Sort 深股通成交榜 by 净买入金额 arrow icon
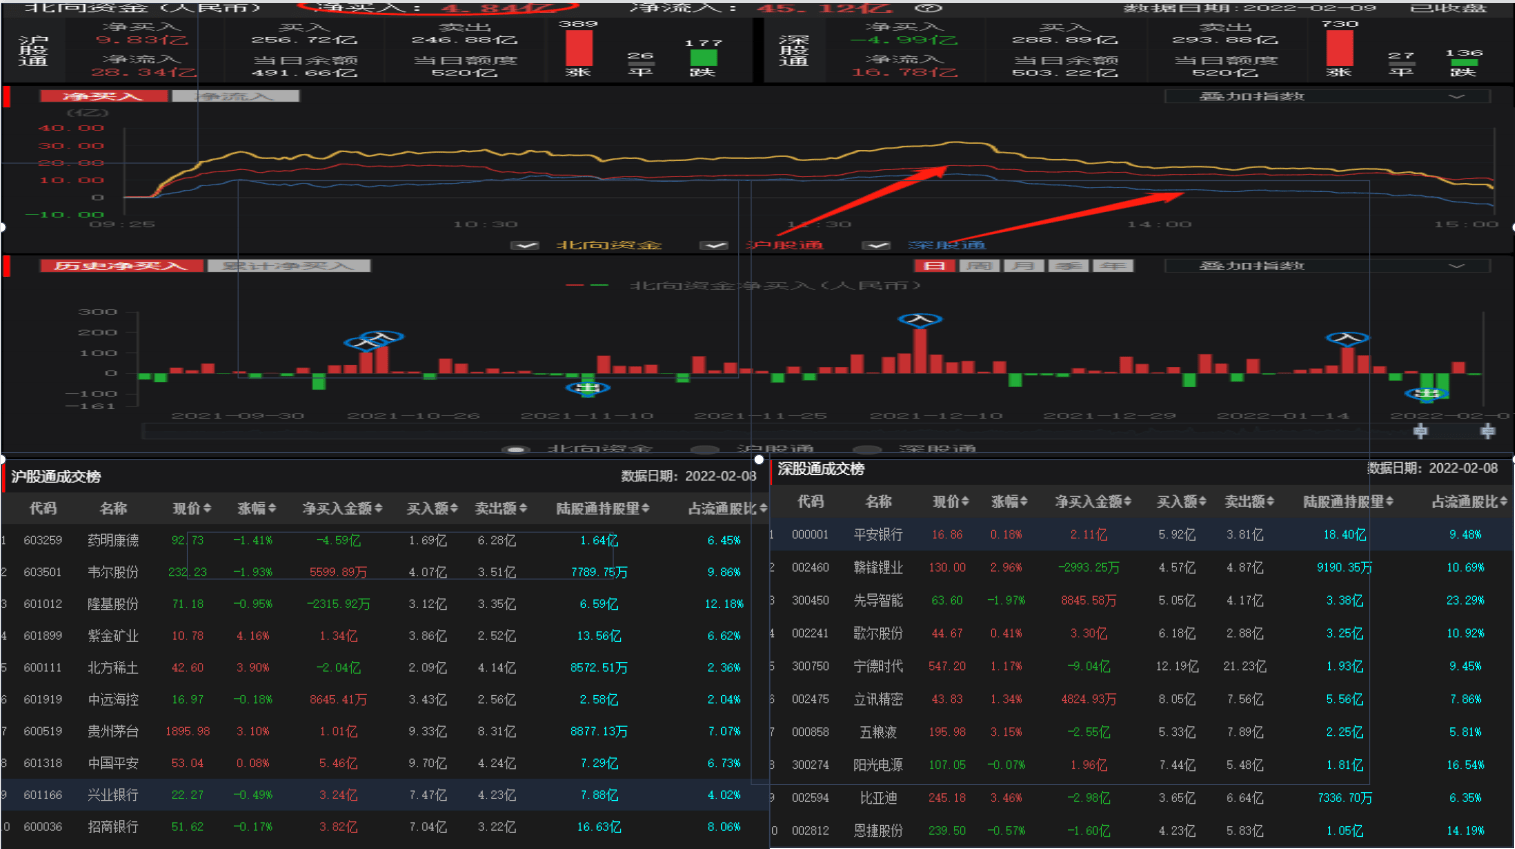The height and width of the screenshot is (849, 1515). (1128, 502)
